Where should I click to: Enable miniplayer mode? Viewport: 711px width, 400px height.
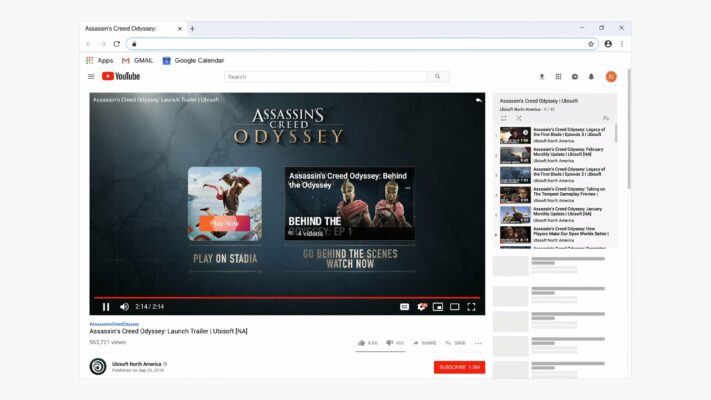click(x=438, y=307)
